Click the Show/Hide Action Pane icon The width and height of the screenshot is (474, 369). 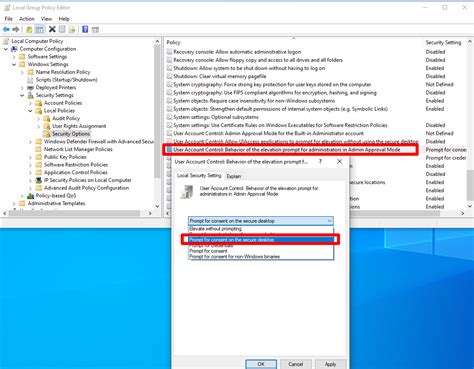pyautogui.click(x=95, y=29)
